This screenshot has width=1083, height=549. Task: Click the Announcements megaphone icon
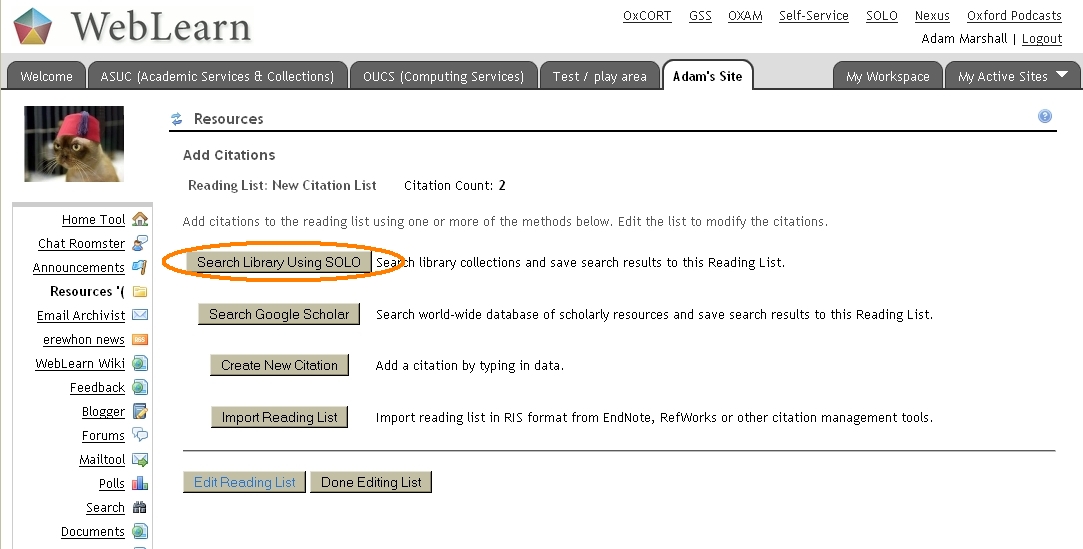pyautogui.click(x=140, y=267)
